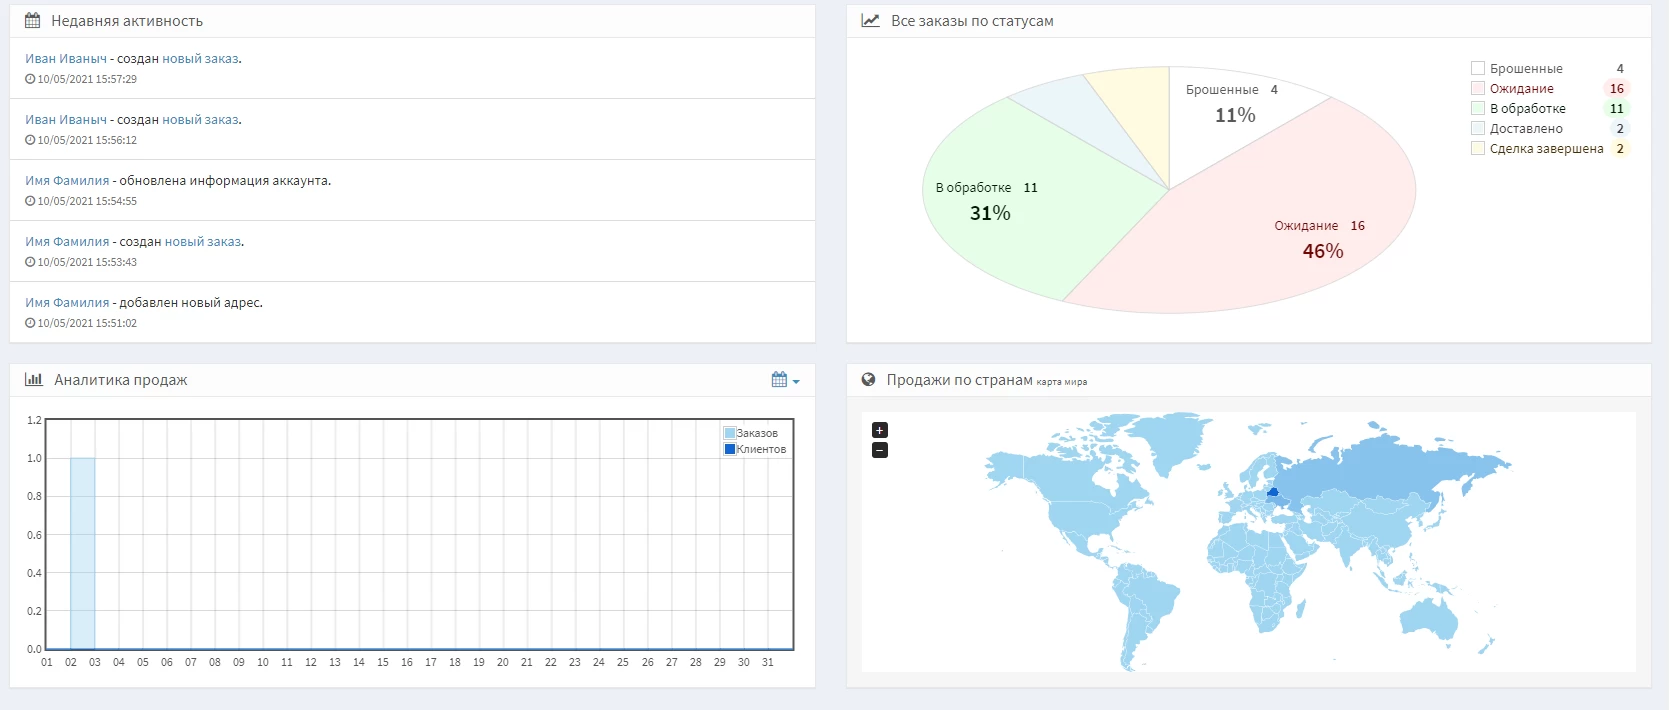Click the calendar icon beside Недавняя активность
The height and width of the screenshot is (710, 1669).
coord(32,20)
